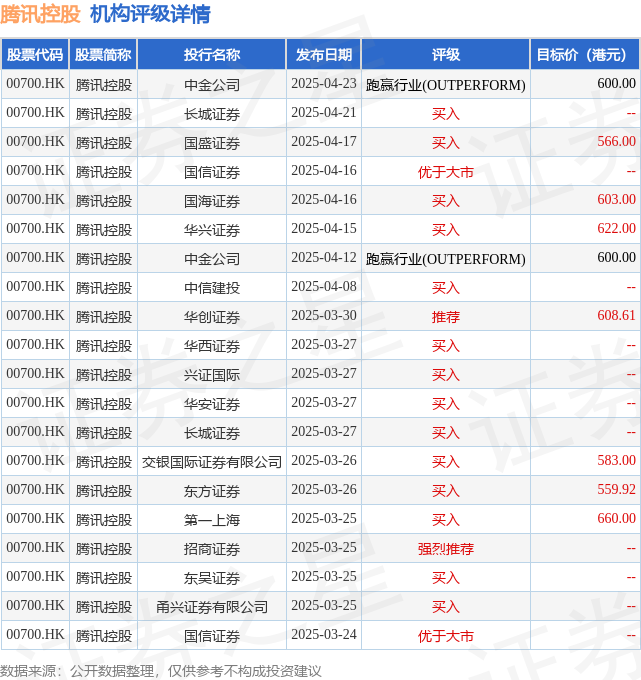Select the 华西证券 broker cell

tap(212, 346)
